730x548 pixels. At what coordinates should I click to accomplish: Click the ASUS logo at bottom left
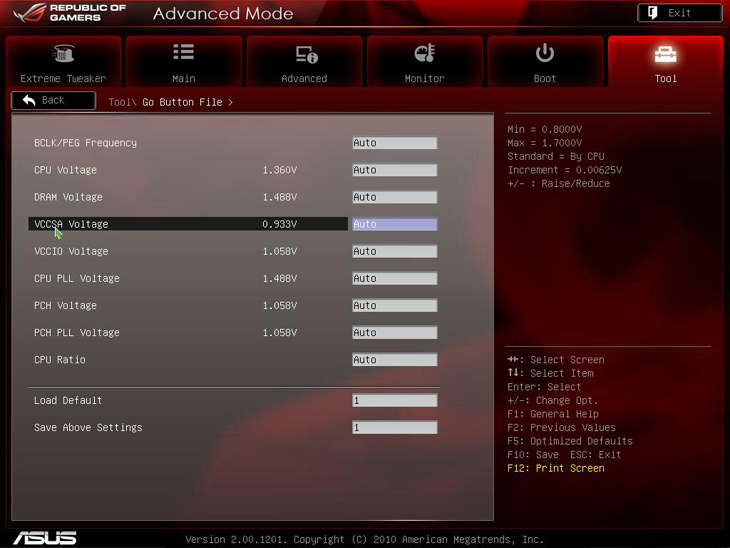45,538
